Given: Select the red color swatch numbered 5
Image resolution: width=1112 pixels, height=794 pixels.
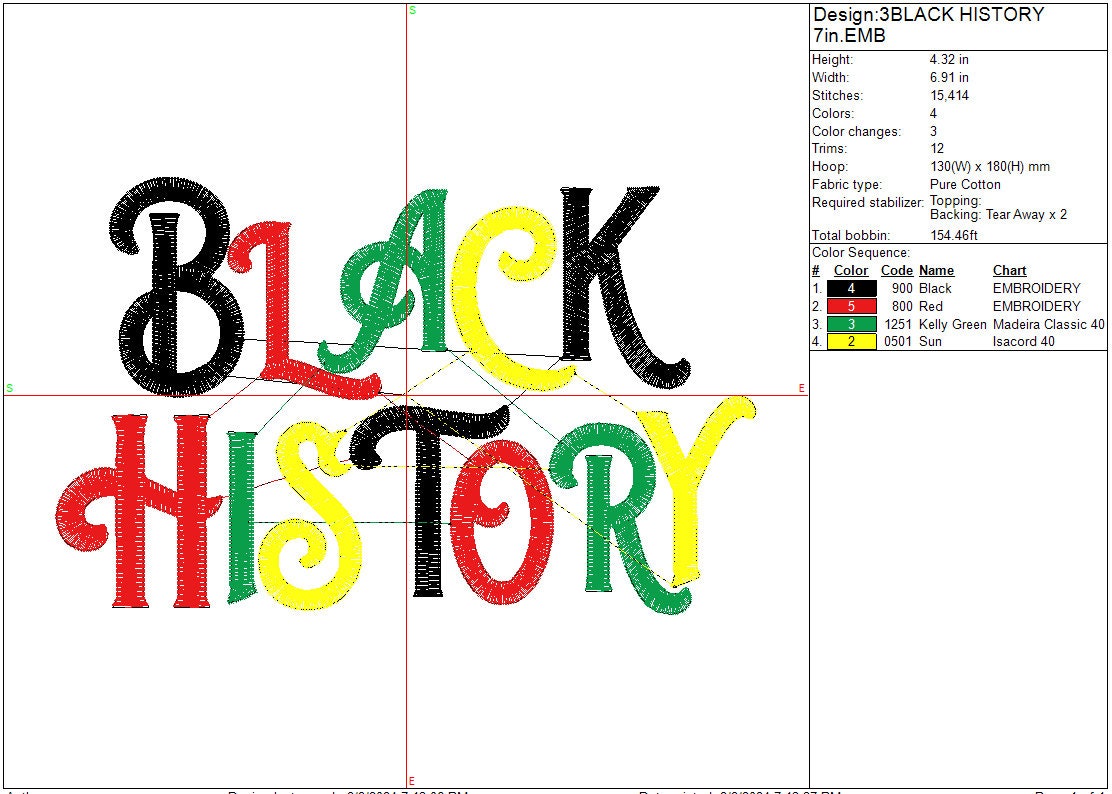Looking at the screenshot, I should pyautogui.click(x=851, y=306).
